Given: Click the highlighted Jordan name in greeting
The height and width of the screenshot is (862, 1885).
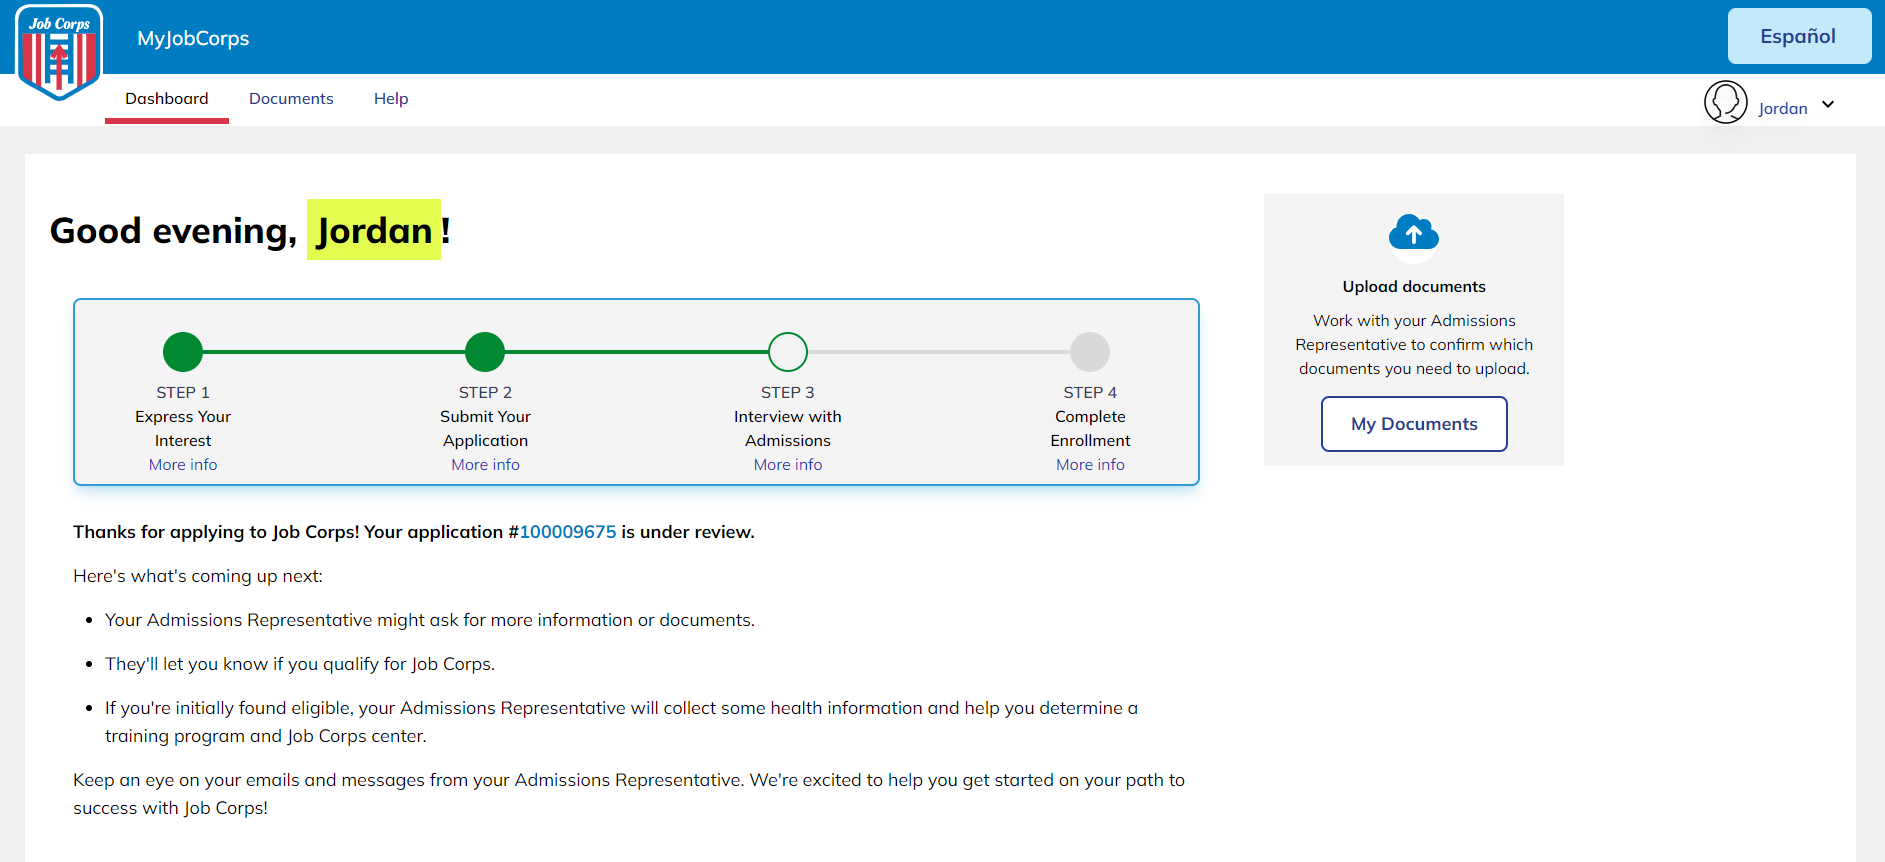Looking at the screenshot, I should pos(374,231).
